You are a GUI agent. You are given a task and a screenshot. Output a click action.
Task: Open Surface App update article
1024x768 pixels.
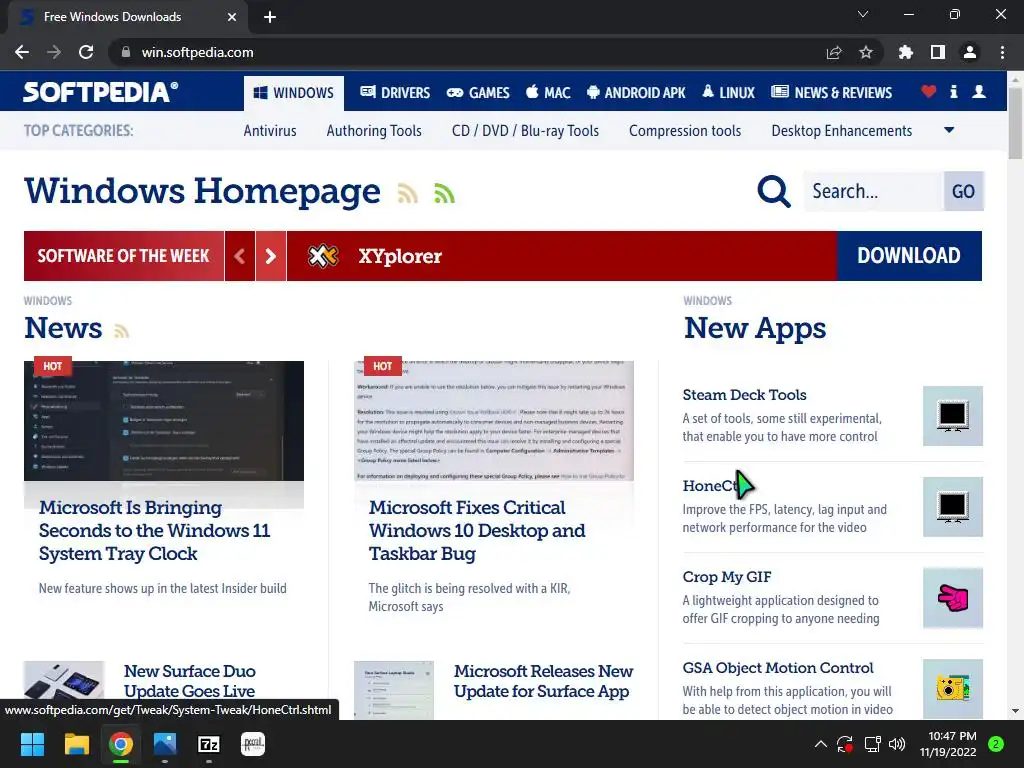[x=543, y=681]
